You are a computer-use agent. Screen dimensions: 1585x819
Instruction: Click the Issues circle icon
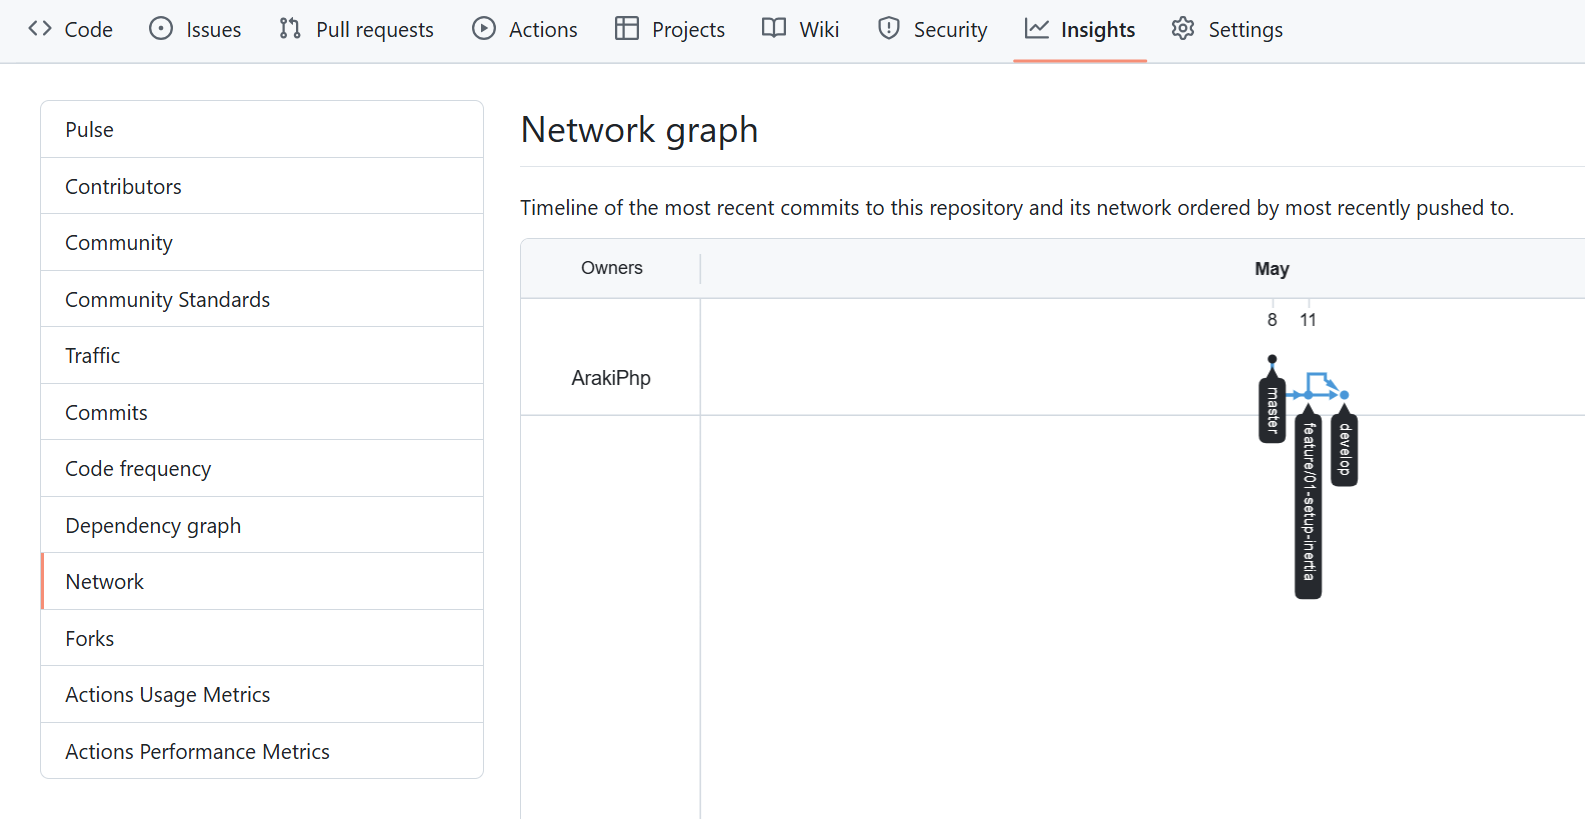tap(161, 29)
